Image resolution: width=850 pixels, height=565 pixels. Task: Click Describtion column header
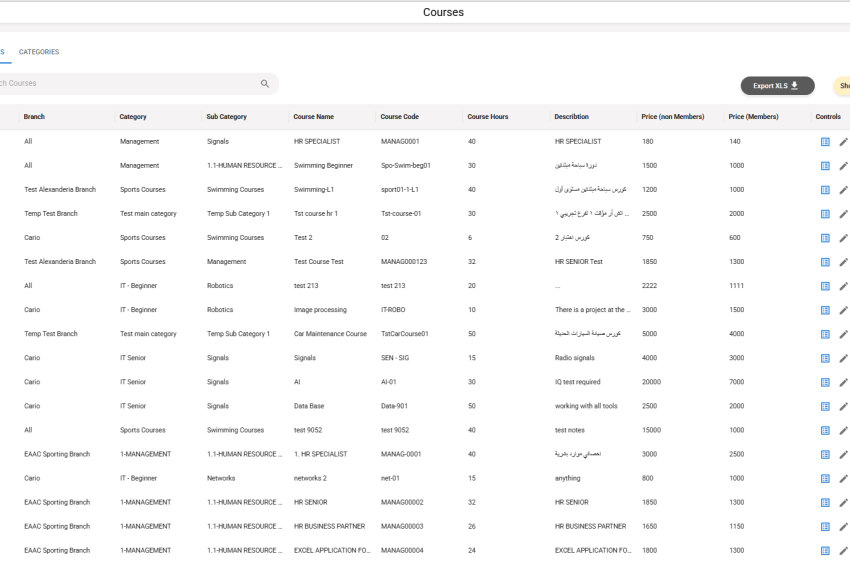pos(571,117)
